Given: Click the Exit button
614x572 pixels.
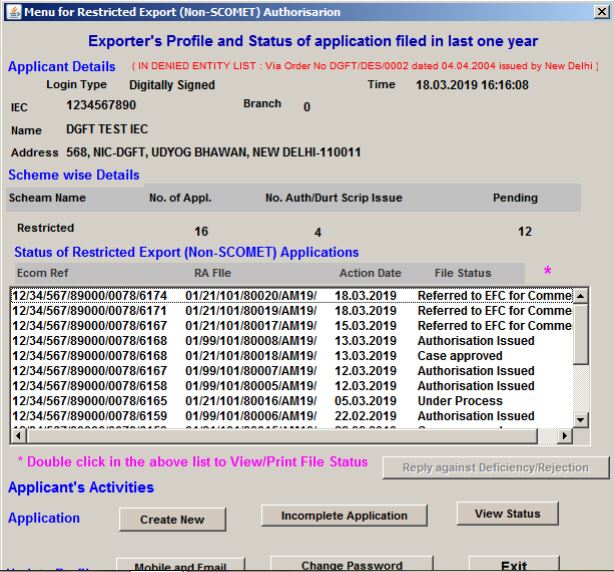Looking at the screenshot, I should click(514, 564).
